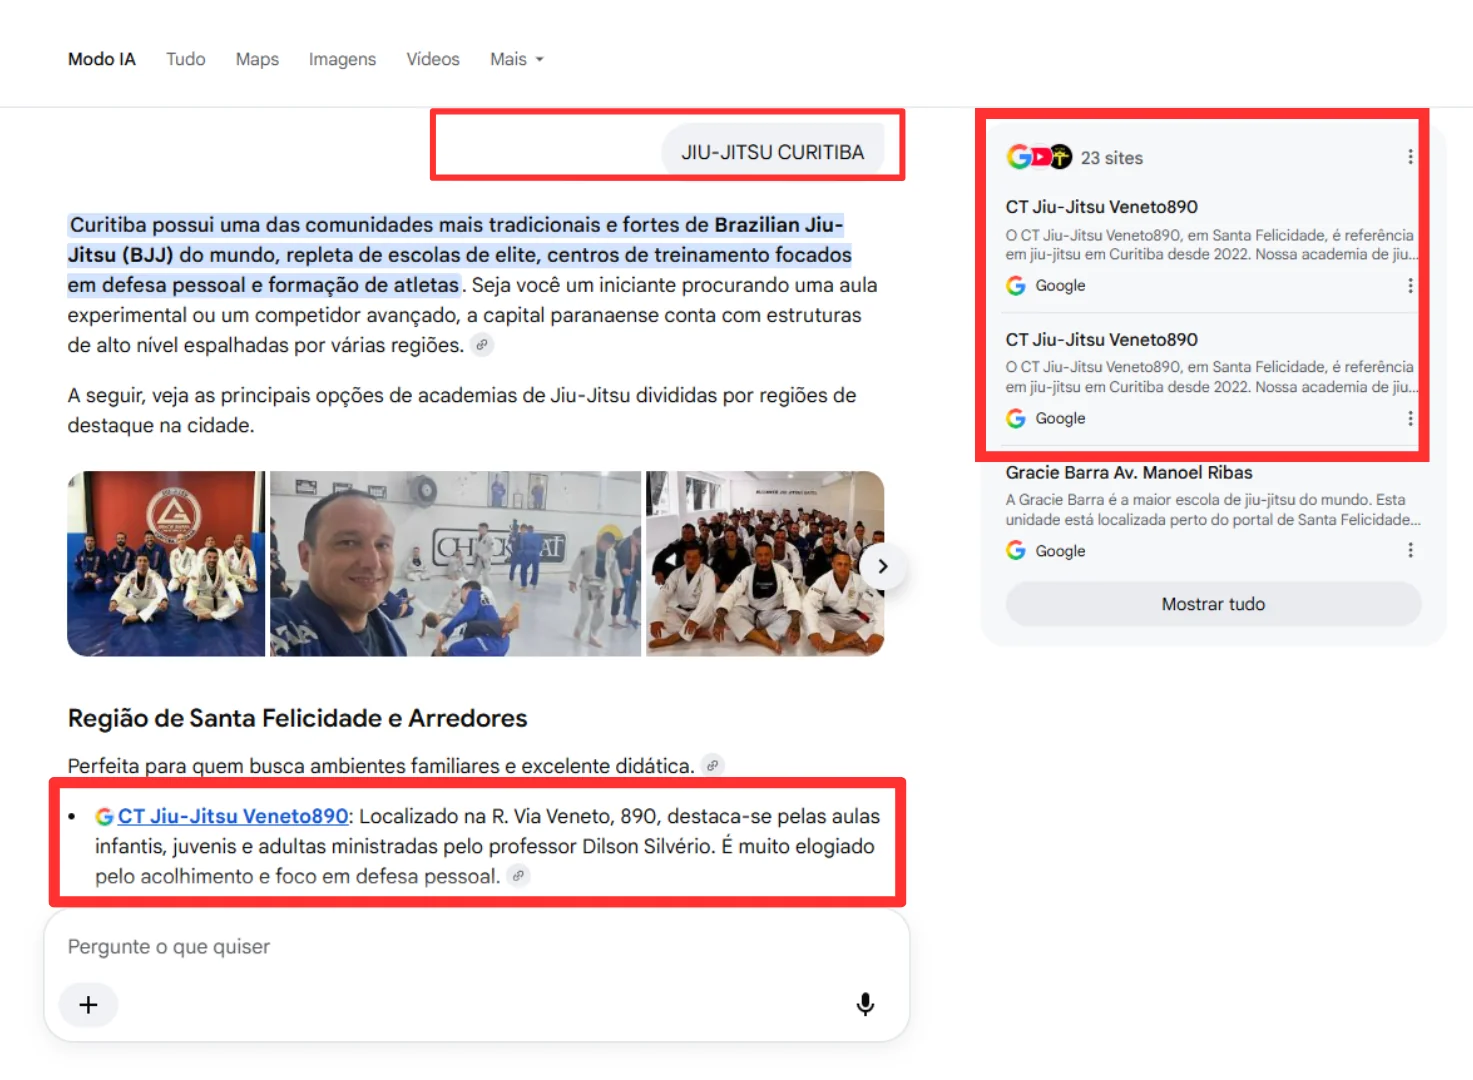Click the Mostrar tudo button
The width and height of the screenshot is (1473, 1080).
pyautogui.click(x=1213, y=604)
